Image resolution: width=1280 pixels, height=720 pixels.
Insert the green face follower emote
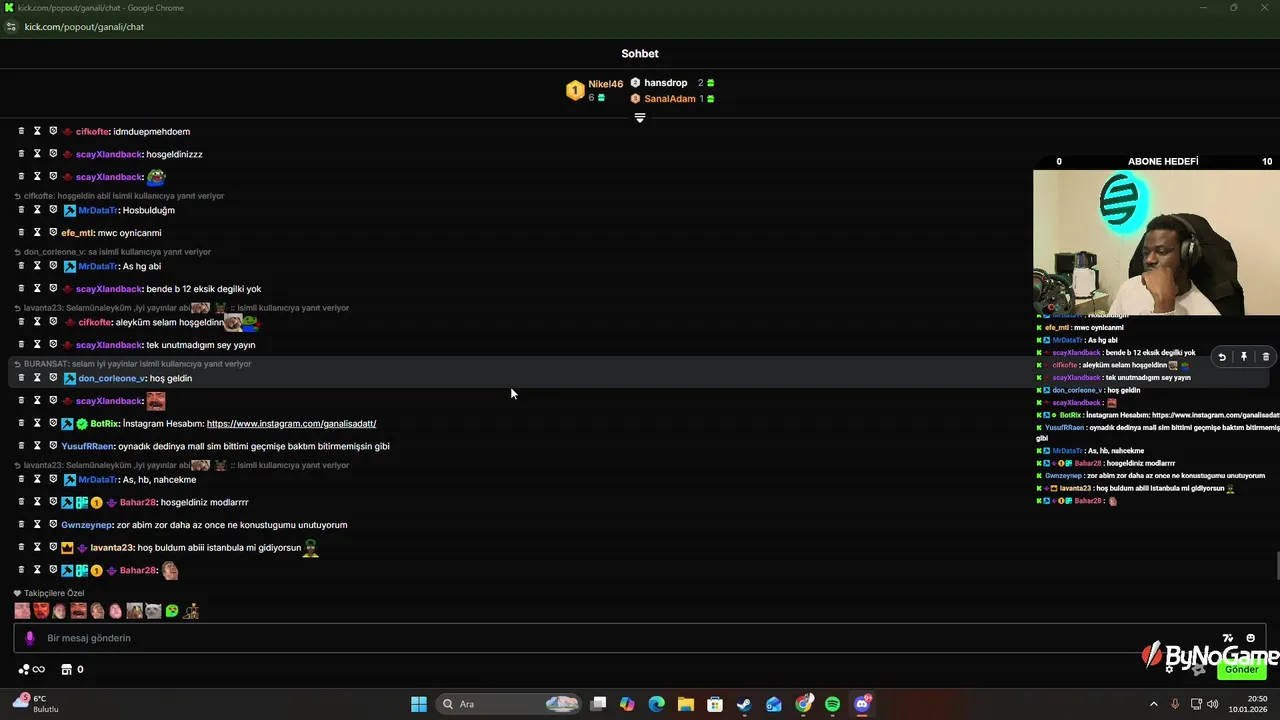[x=172, y=610]
